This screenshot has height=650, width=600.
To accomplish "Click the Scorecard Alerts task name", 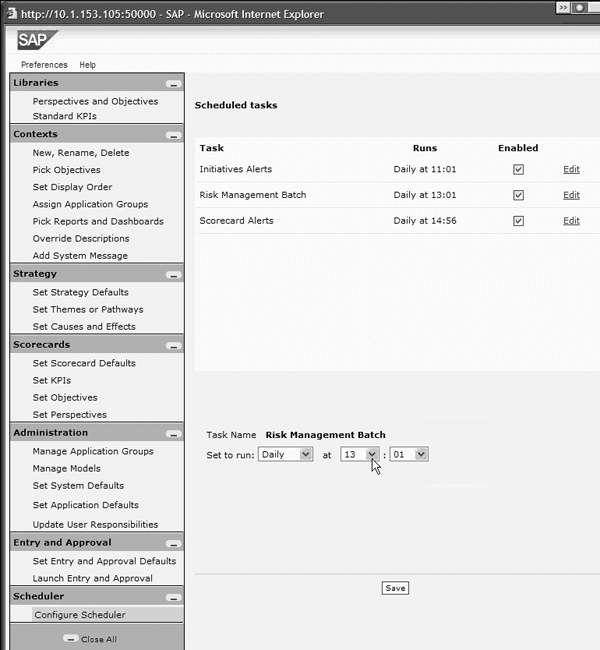I will [236, 221].
